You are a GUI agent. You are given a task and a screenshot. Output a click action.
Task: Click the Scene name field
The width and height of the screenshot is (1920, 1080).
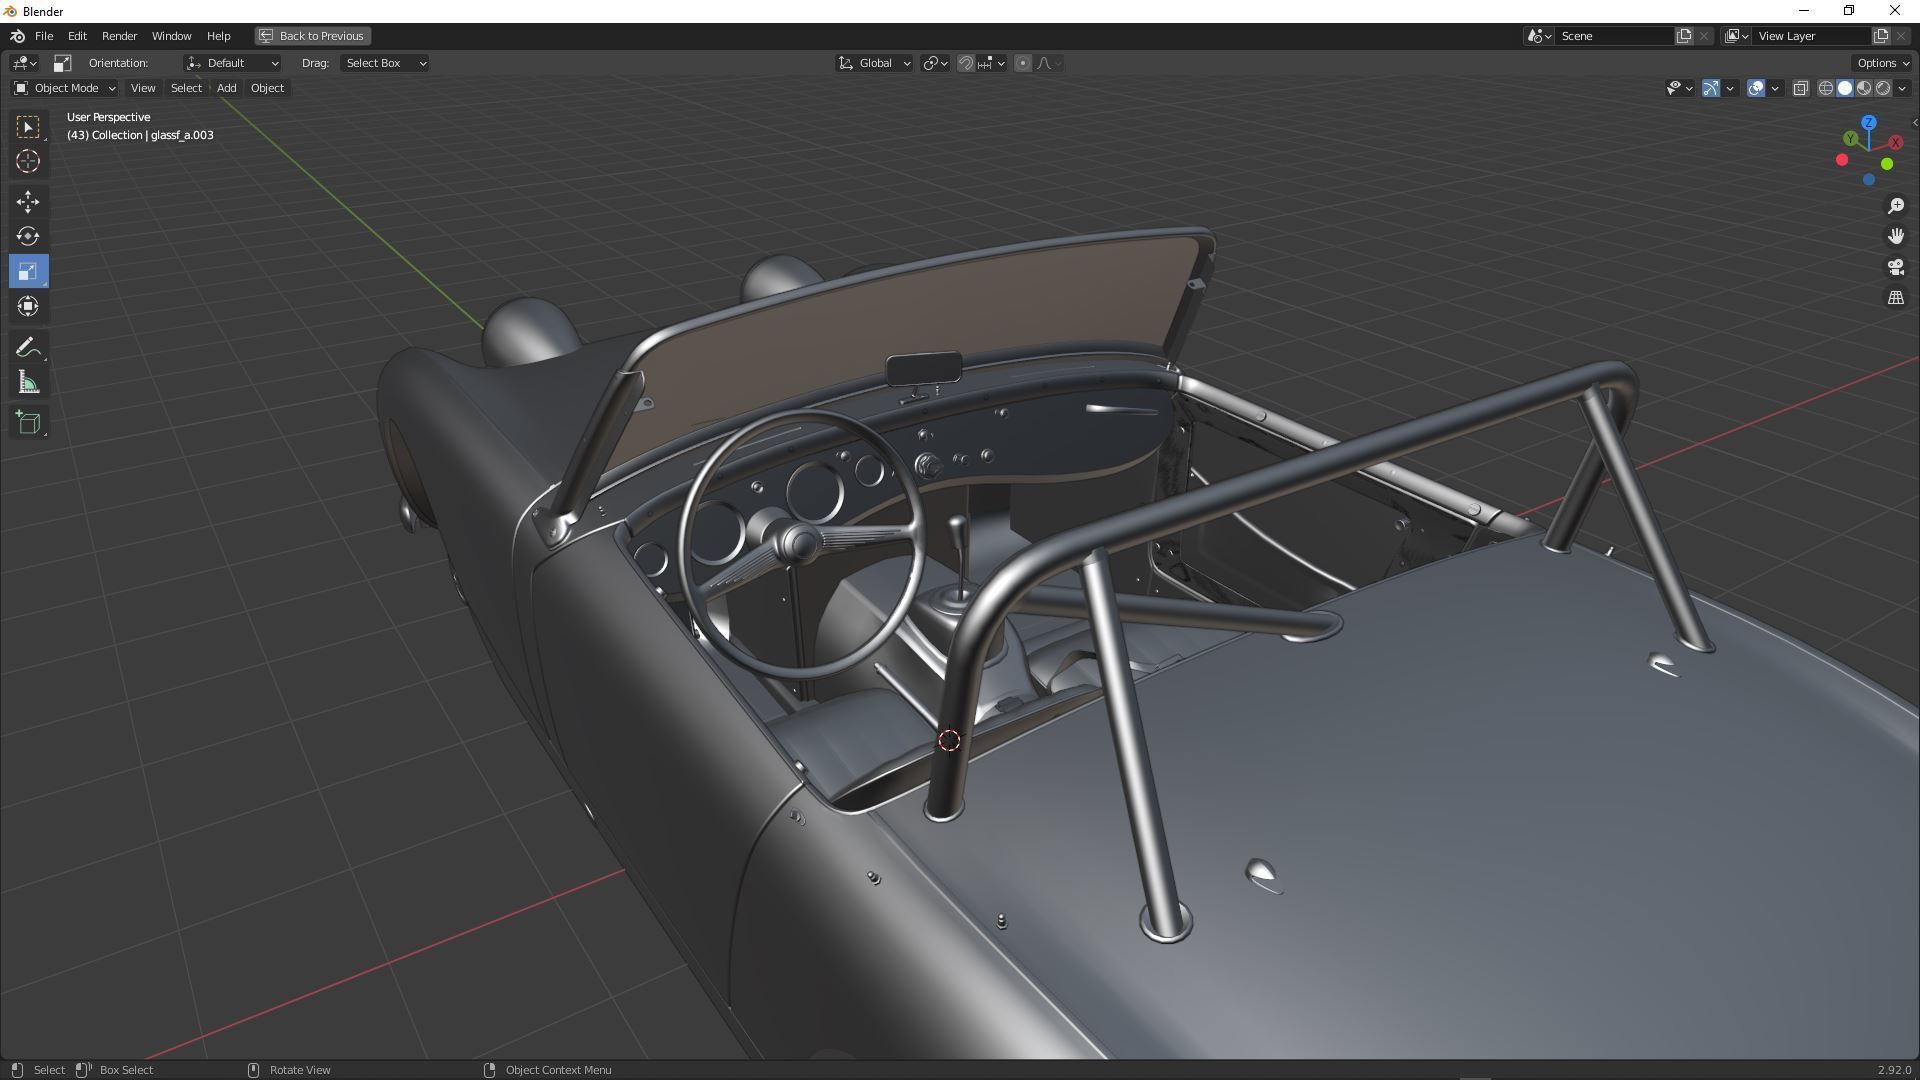tap(1613, 36)
